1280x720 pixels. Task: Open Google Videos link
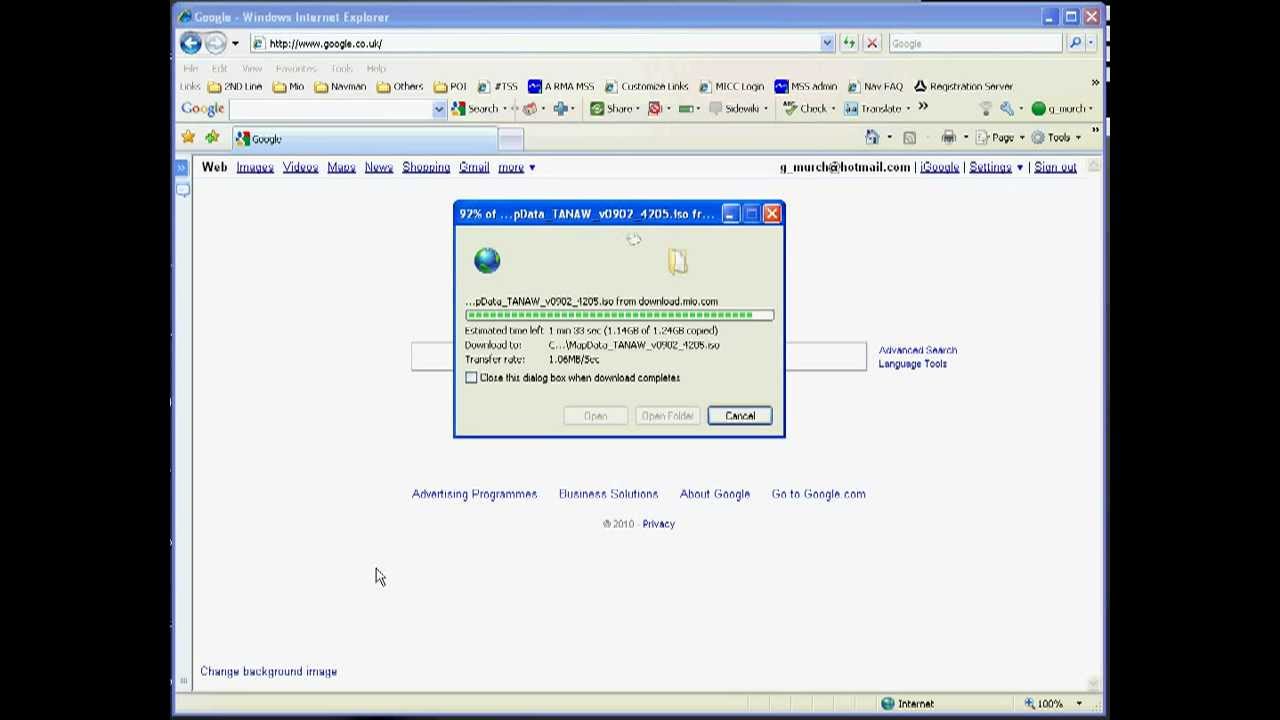[300, 167]
